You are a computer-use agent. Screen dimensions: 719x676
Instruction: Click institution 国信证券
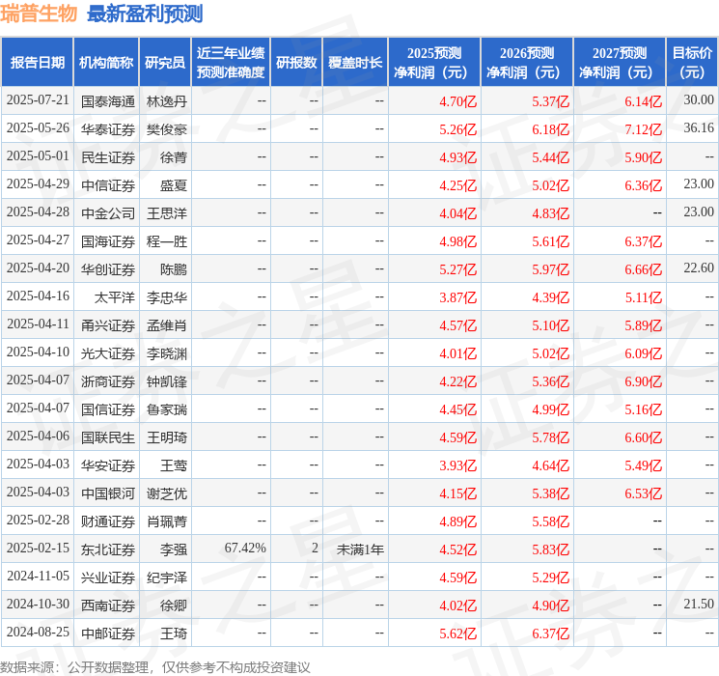108,409
